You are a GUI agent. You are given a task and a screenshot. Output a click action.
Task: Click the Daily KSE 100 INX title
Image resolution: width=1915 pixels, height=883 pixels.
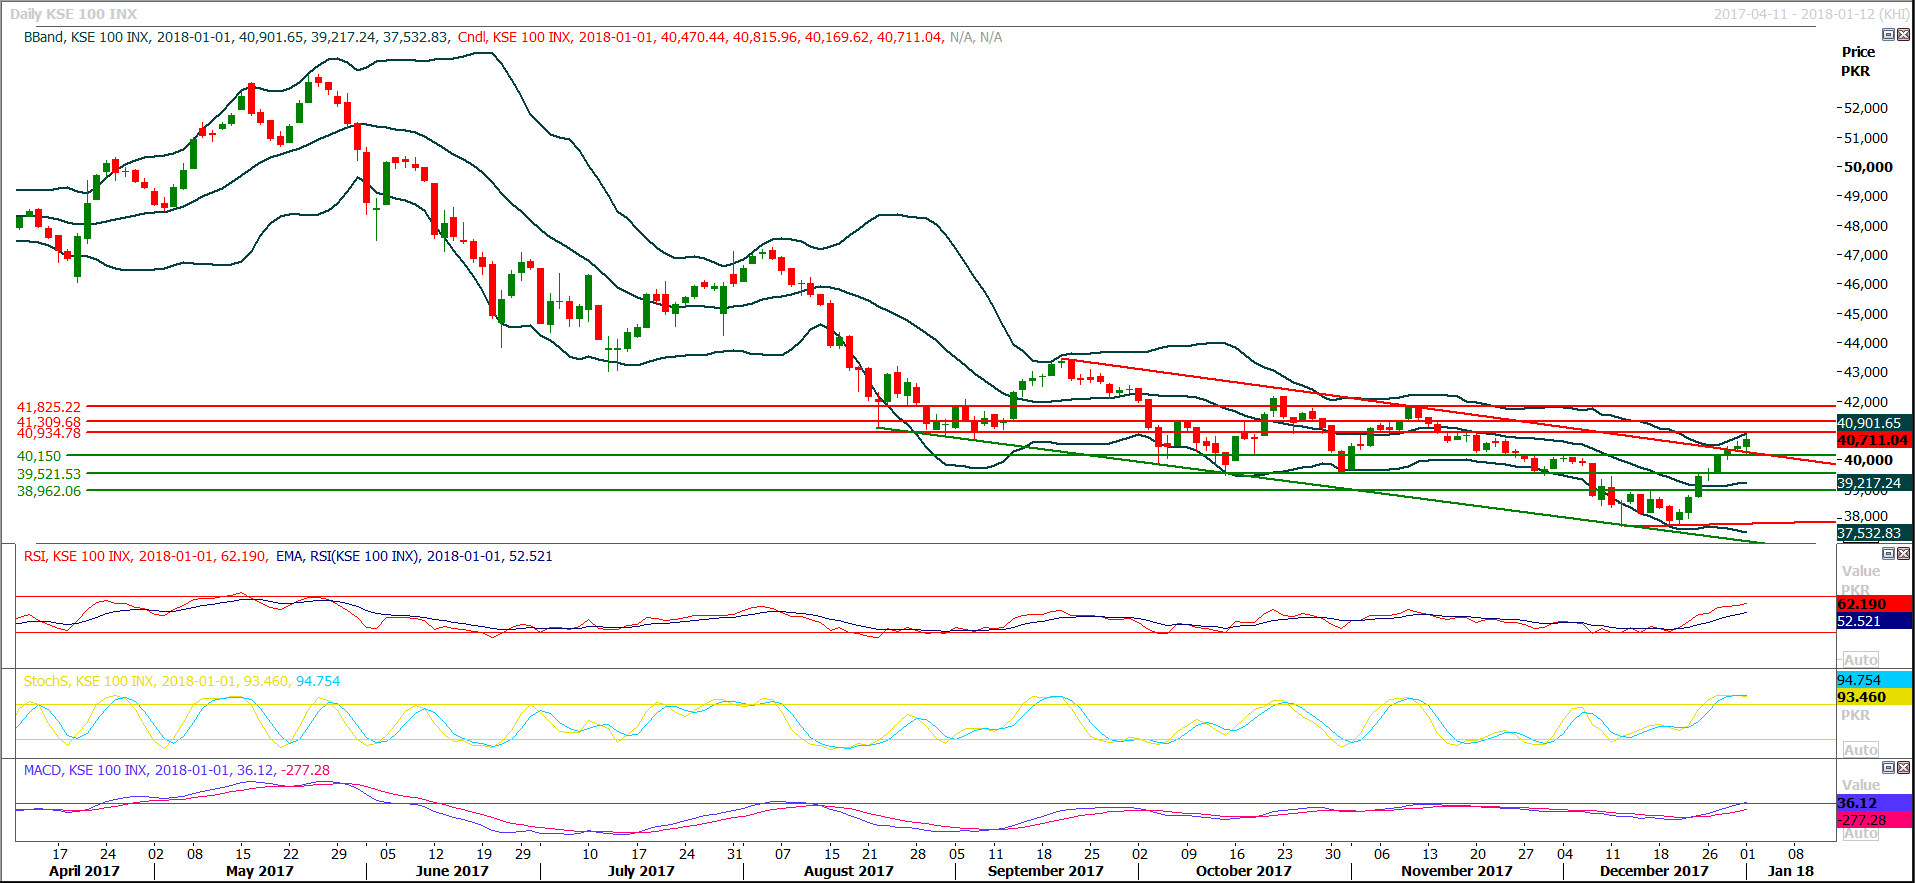[x=74, y=14]
